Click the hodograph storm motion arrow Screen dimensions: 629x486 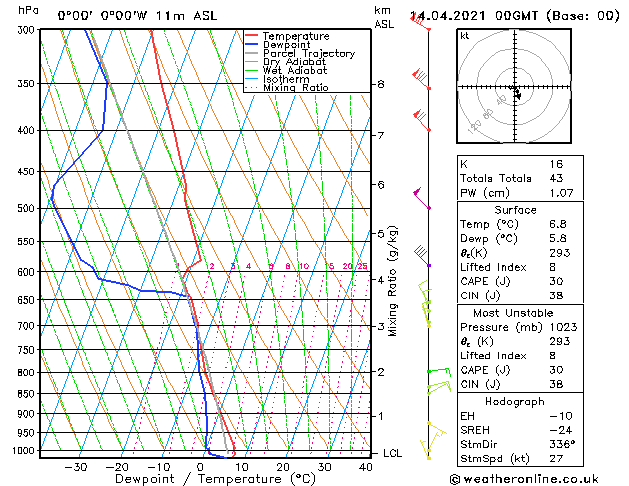point(517,94)
